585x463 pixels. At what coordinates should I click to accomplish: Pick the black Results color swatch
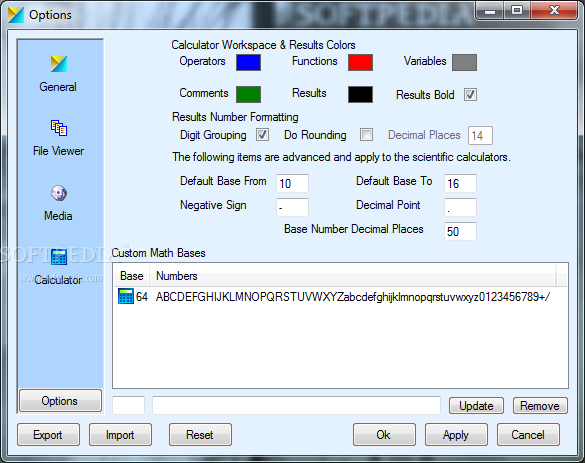[360, 94]
